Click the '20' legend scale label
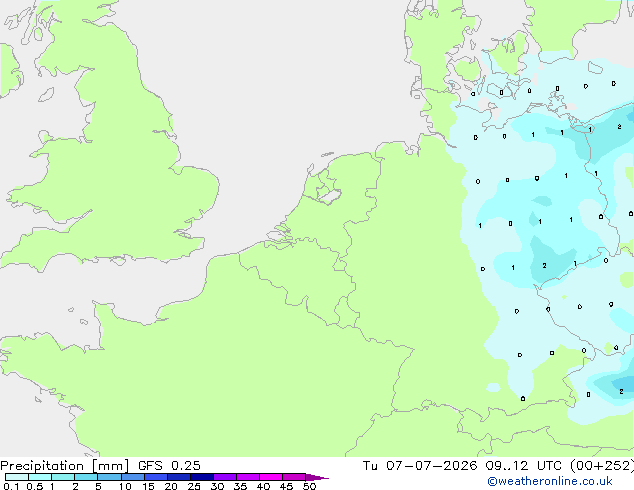Screen dimensions: 634x490 click(171, 486)
